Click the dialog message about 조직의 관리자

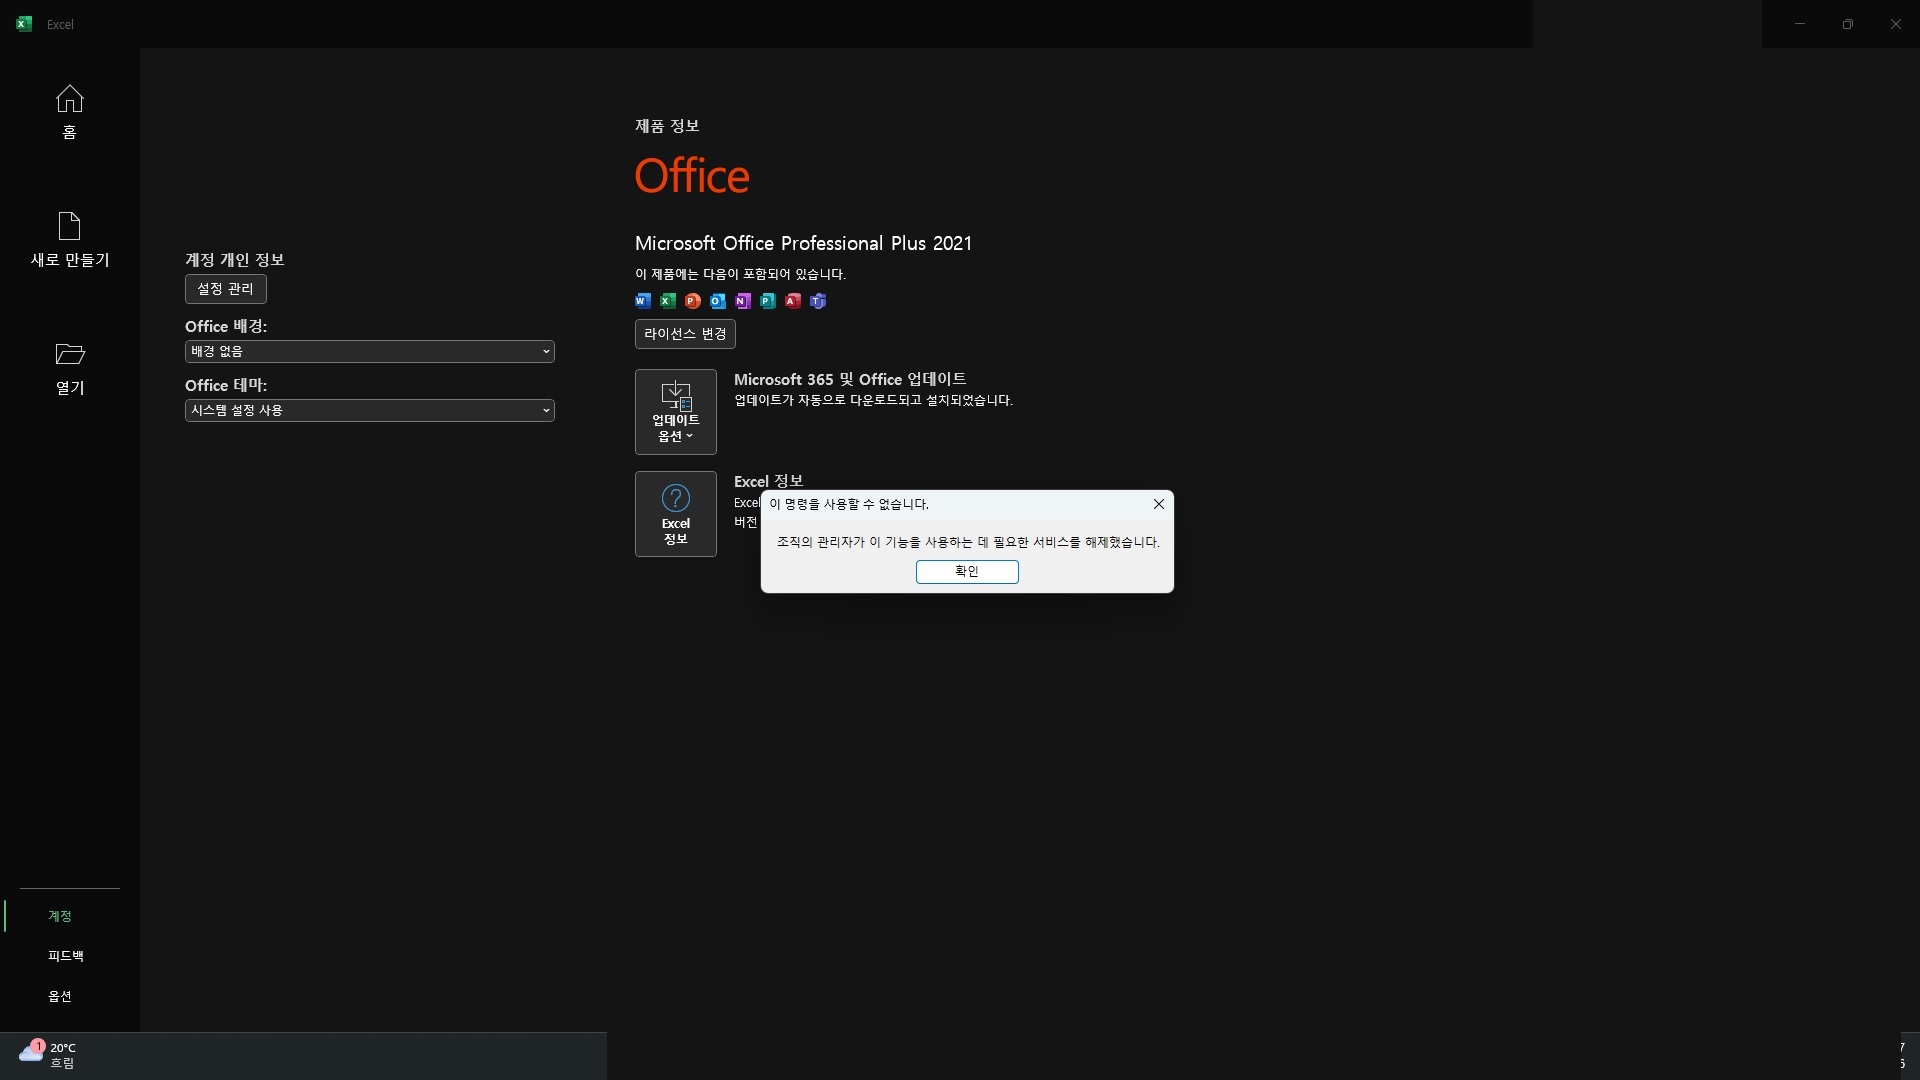coord(968,542)
